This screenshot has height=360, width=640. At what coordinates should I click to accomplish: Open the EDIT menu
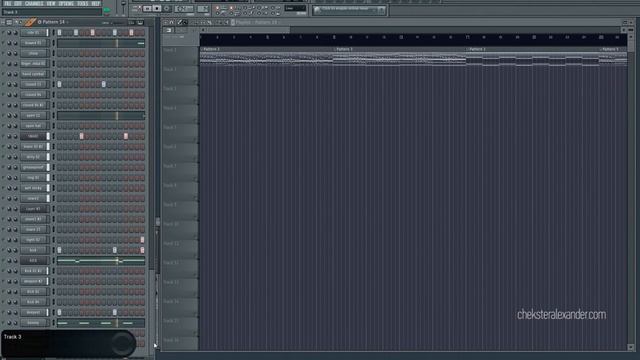18,3
